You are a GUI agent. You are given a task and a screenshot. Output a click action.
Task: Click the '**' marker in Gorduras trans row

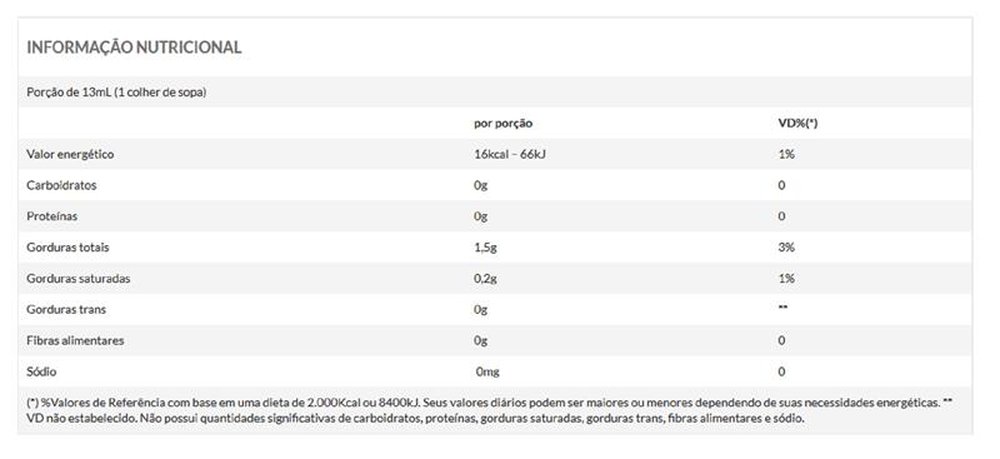click(783, 309)
